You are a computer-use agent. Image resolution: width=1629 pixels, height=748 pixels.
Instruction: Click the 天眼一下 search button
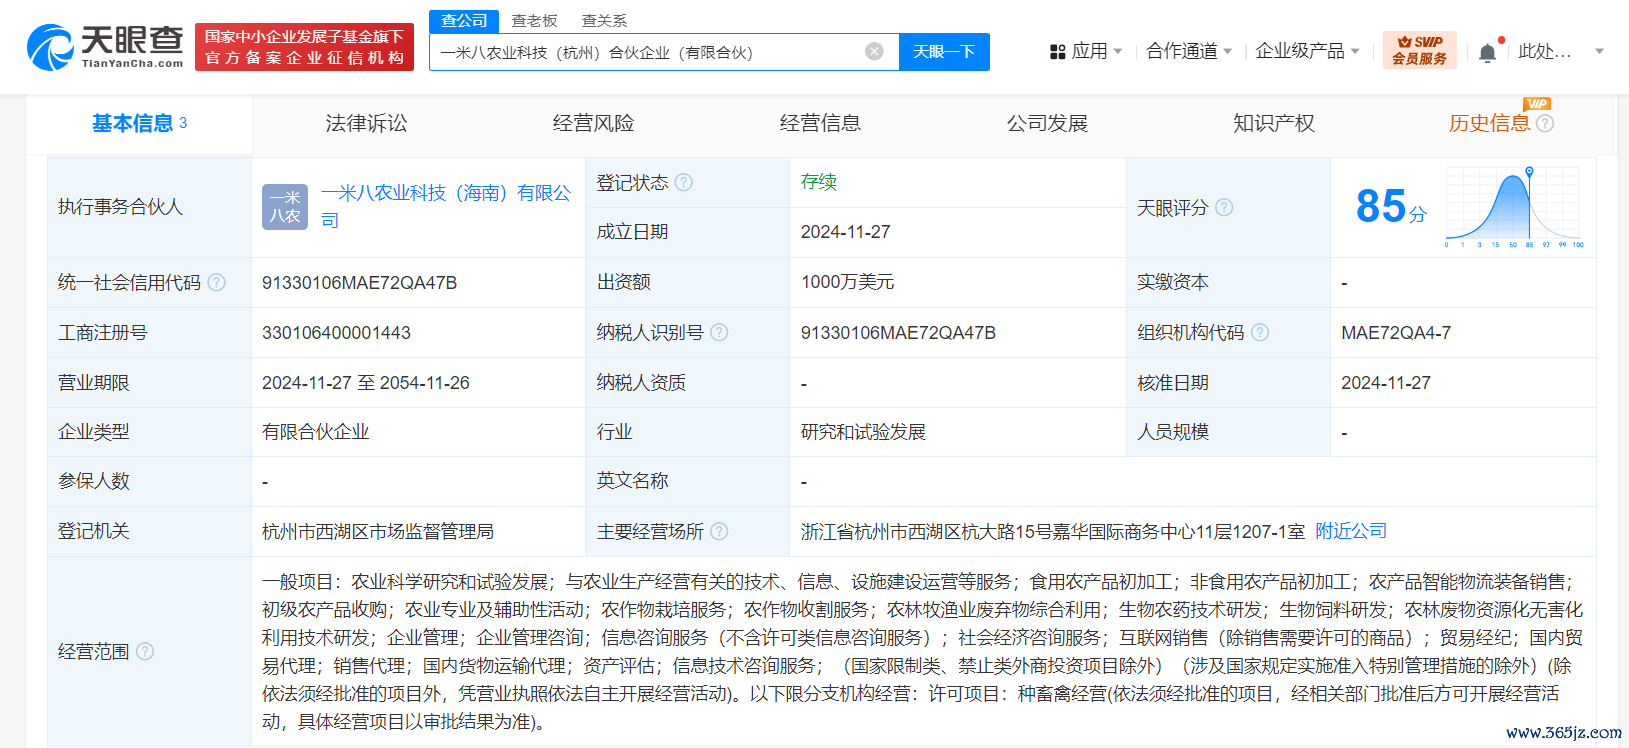pos(944,51)
